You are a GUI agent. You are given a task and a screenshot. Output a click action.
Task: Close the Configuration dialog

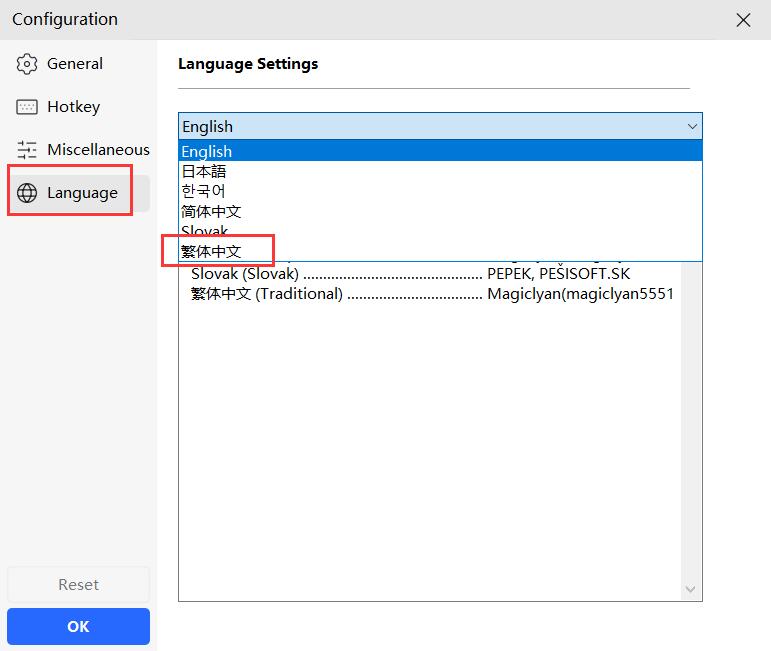[743, 20]
